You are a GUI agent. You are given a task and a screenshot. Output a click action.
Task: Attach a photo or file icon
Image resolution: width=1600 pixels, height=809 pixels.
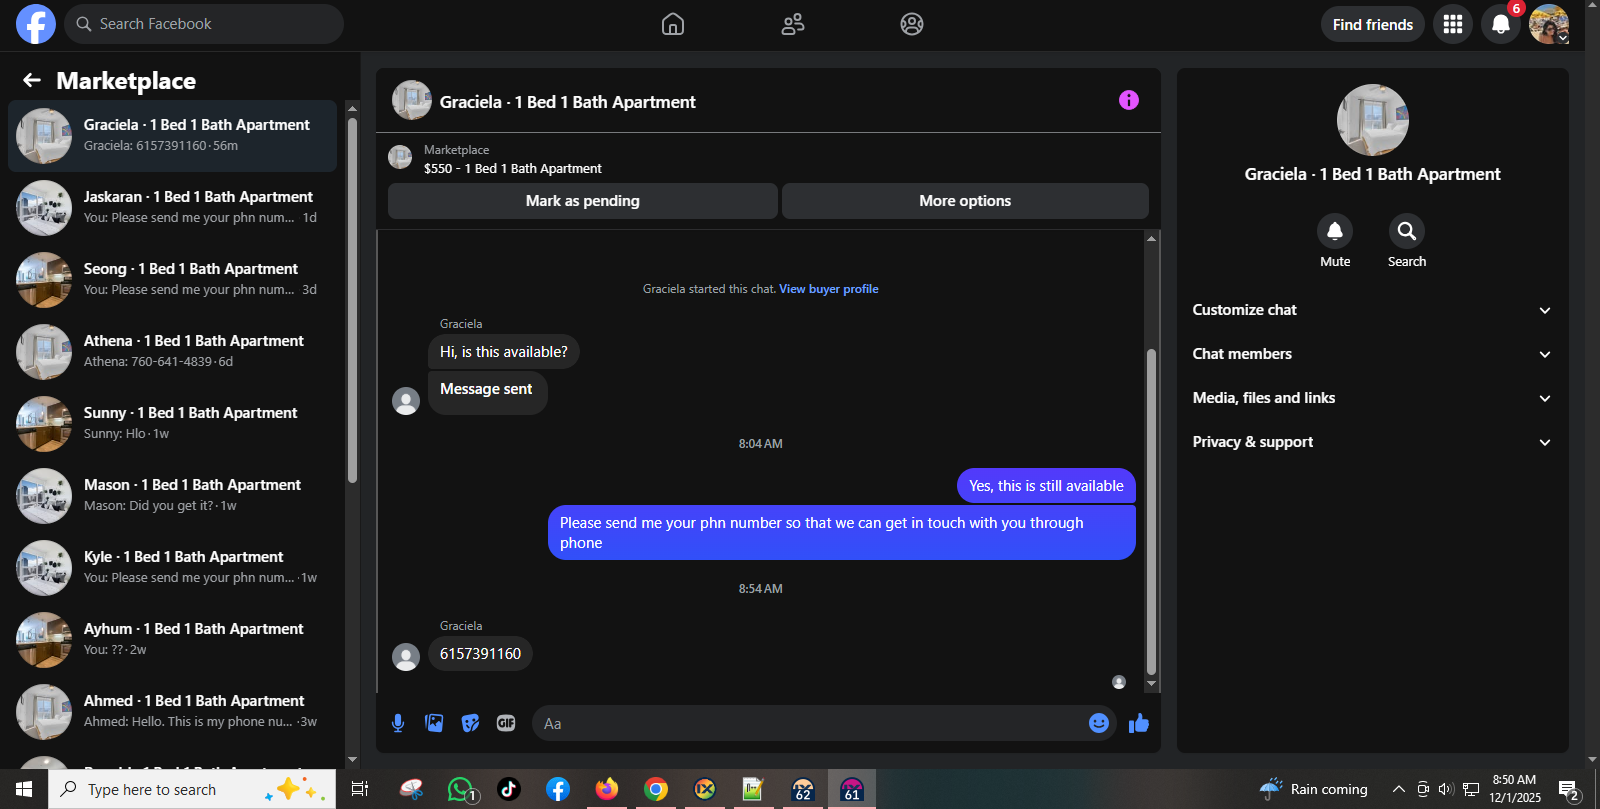click(434, 723)
